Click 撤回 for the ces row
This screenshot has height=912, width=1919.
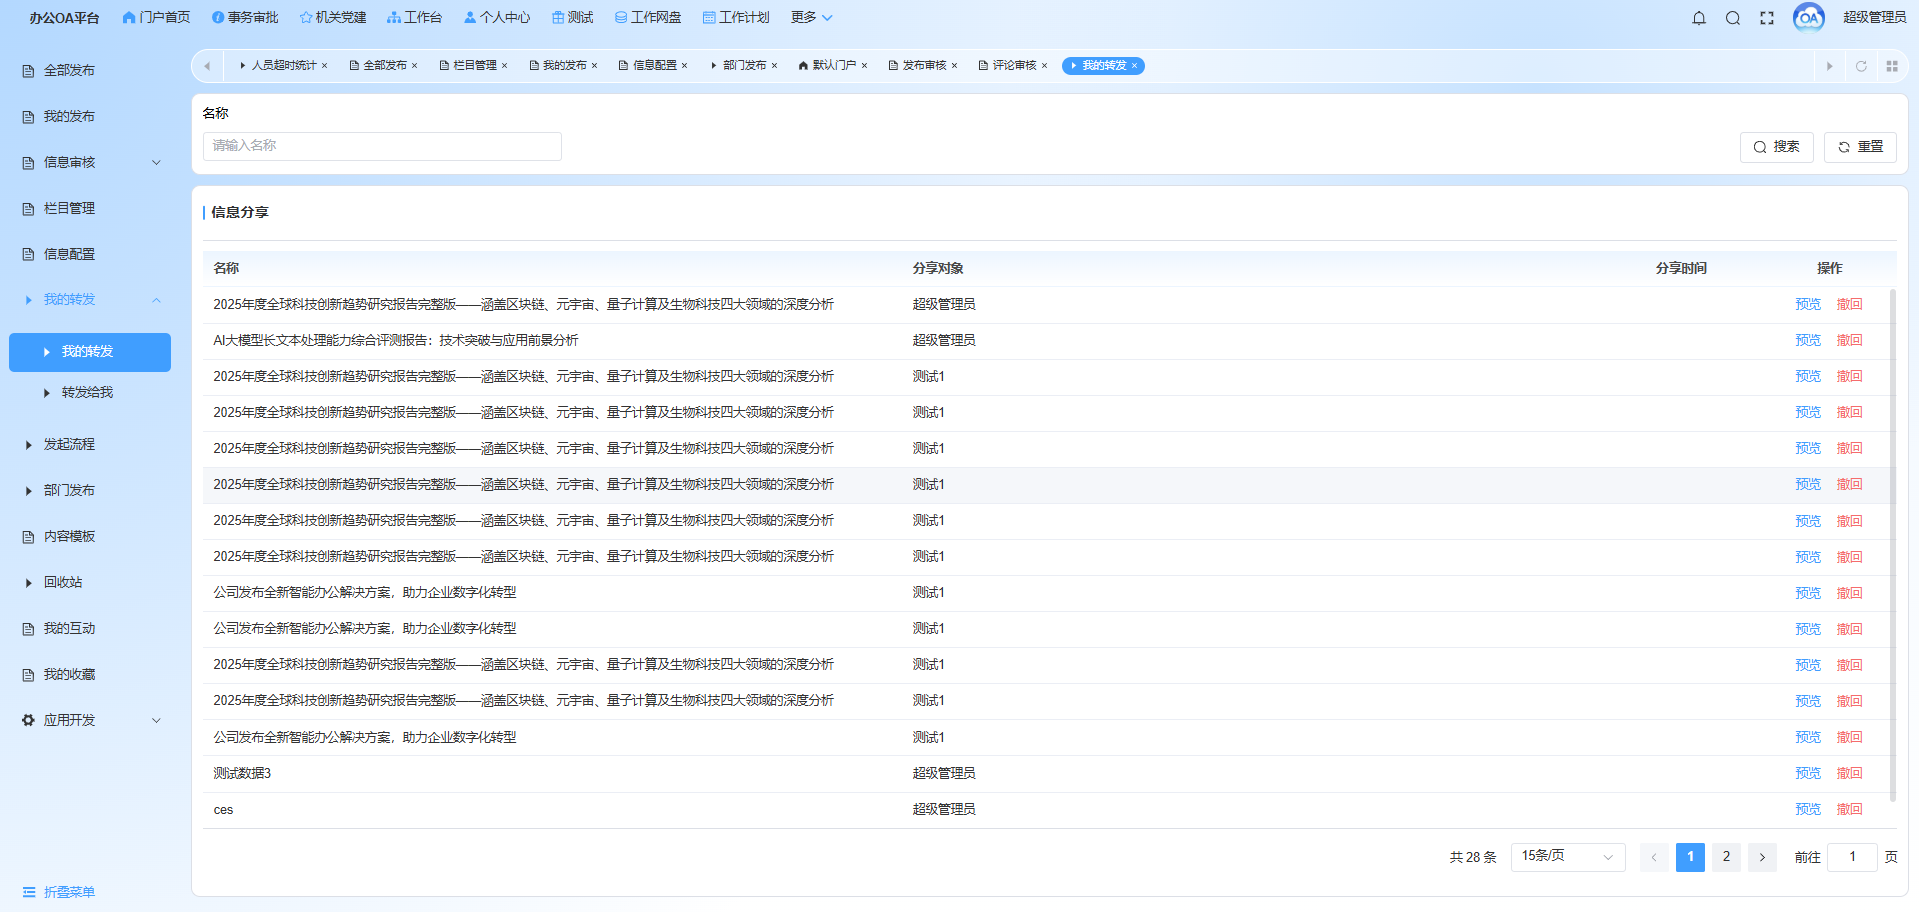[1849, 810]
